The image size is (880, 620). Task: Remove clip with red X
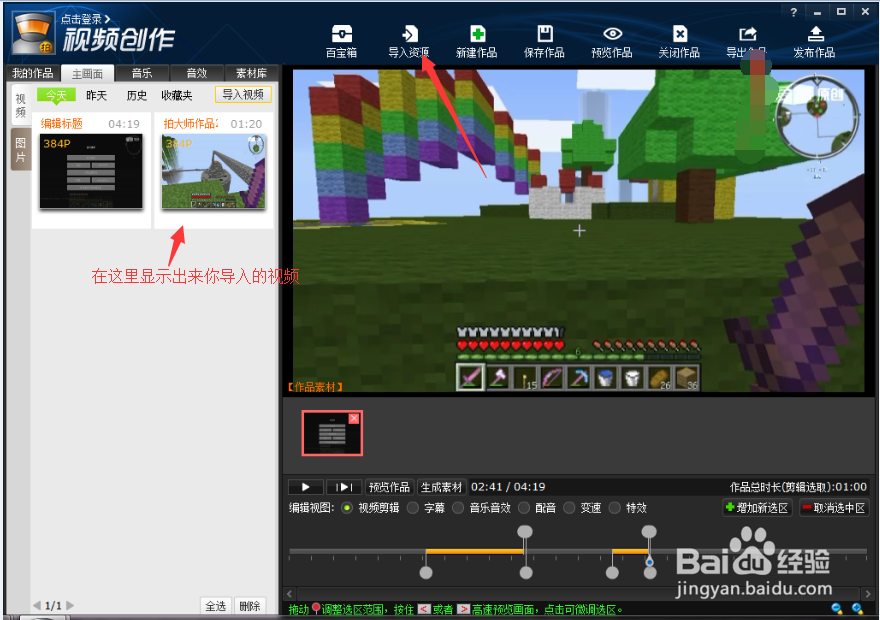pyautogui.click(x=354, y=419)
